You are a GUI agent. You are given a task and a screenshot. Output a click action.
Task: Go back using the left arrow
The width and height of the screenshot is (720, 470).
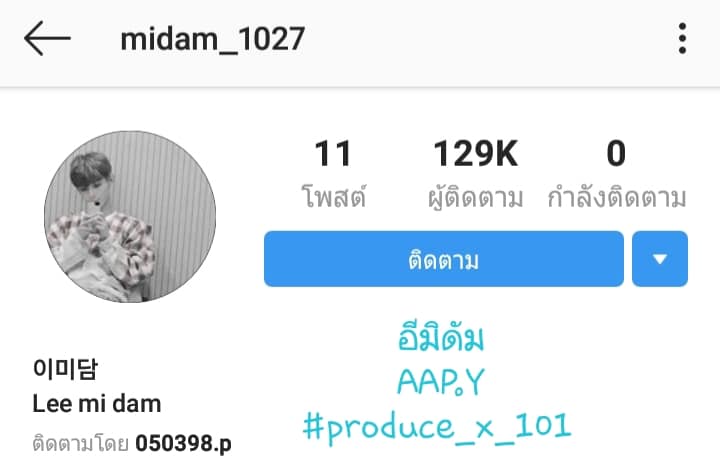point(47,39)
